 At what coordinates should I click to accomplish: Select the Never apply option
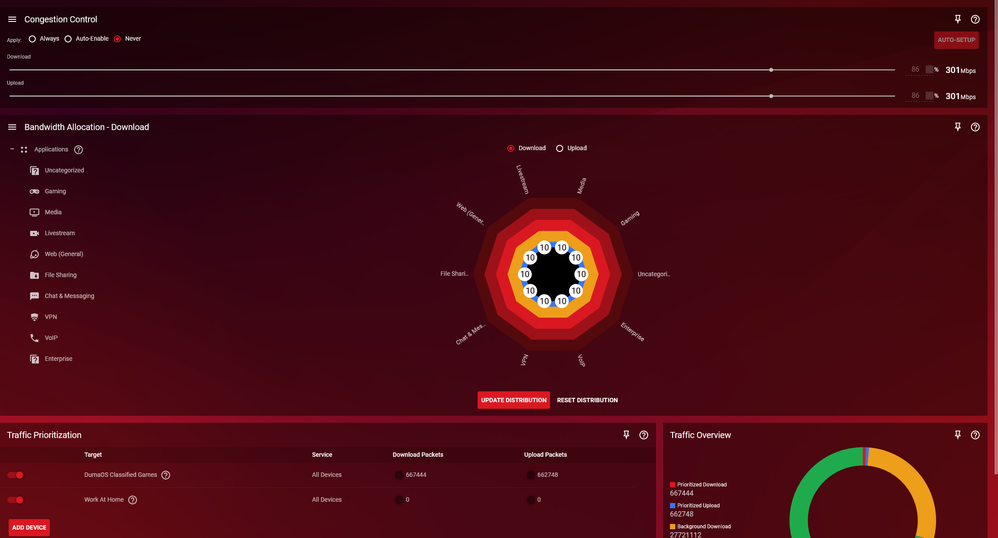pyautogui.click(x=117, y=39)
